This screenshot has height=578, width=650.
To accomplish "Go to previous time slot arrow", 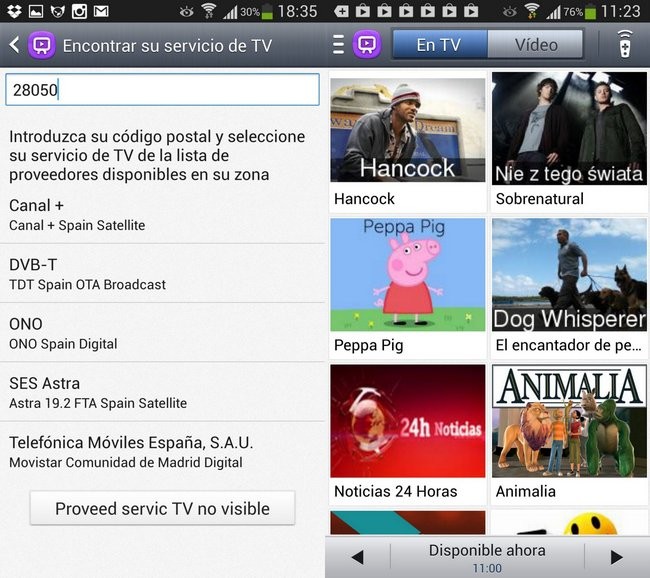I will coord(358,557).
